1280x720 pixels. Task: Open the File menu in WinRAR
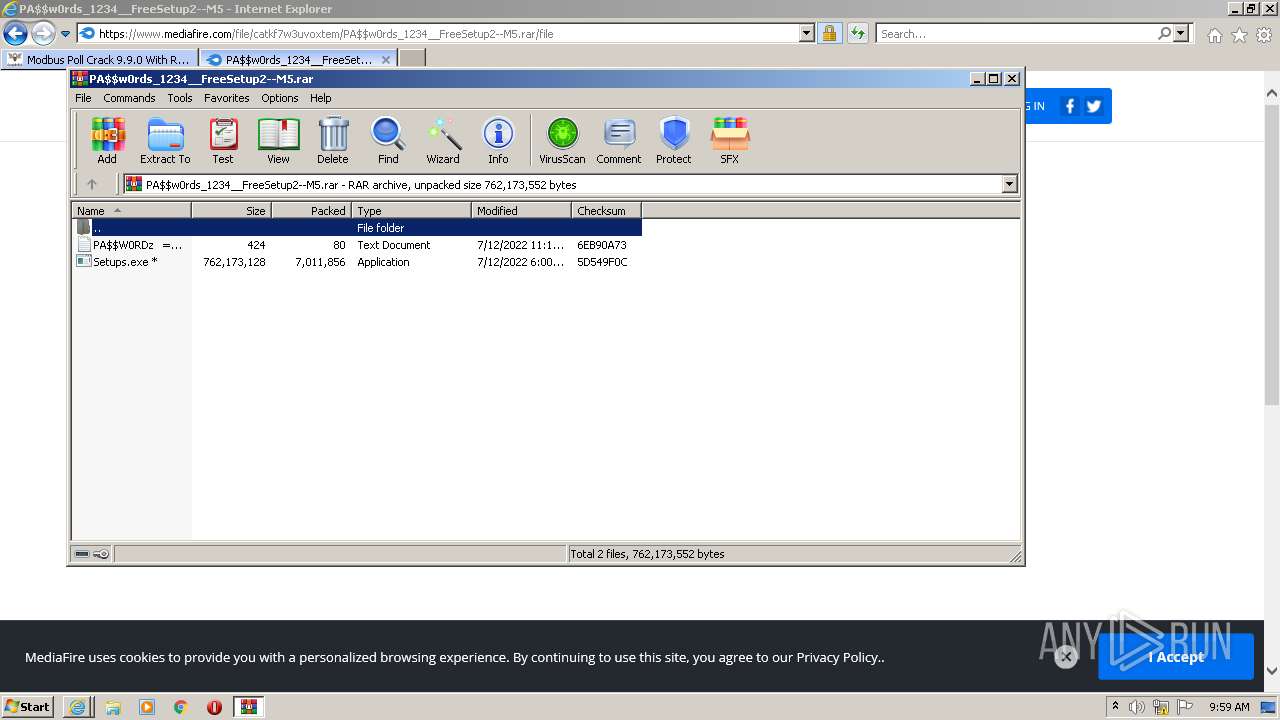pos(83,98)
